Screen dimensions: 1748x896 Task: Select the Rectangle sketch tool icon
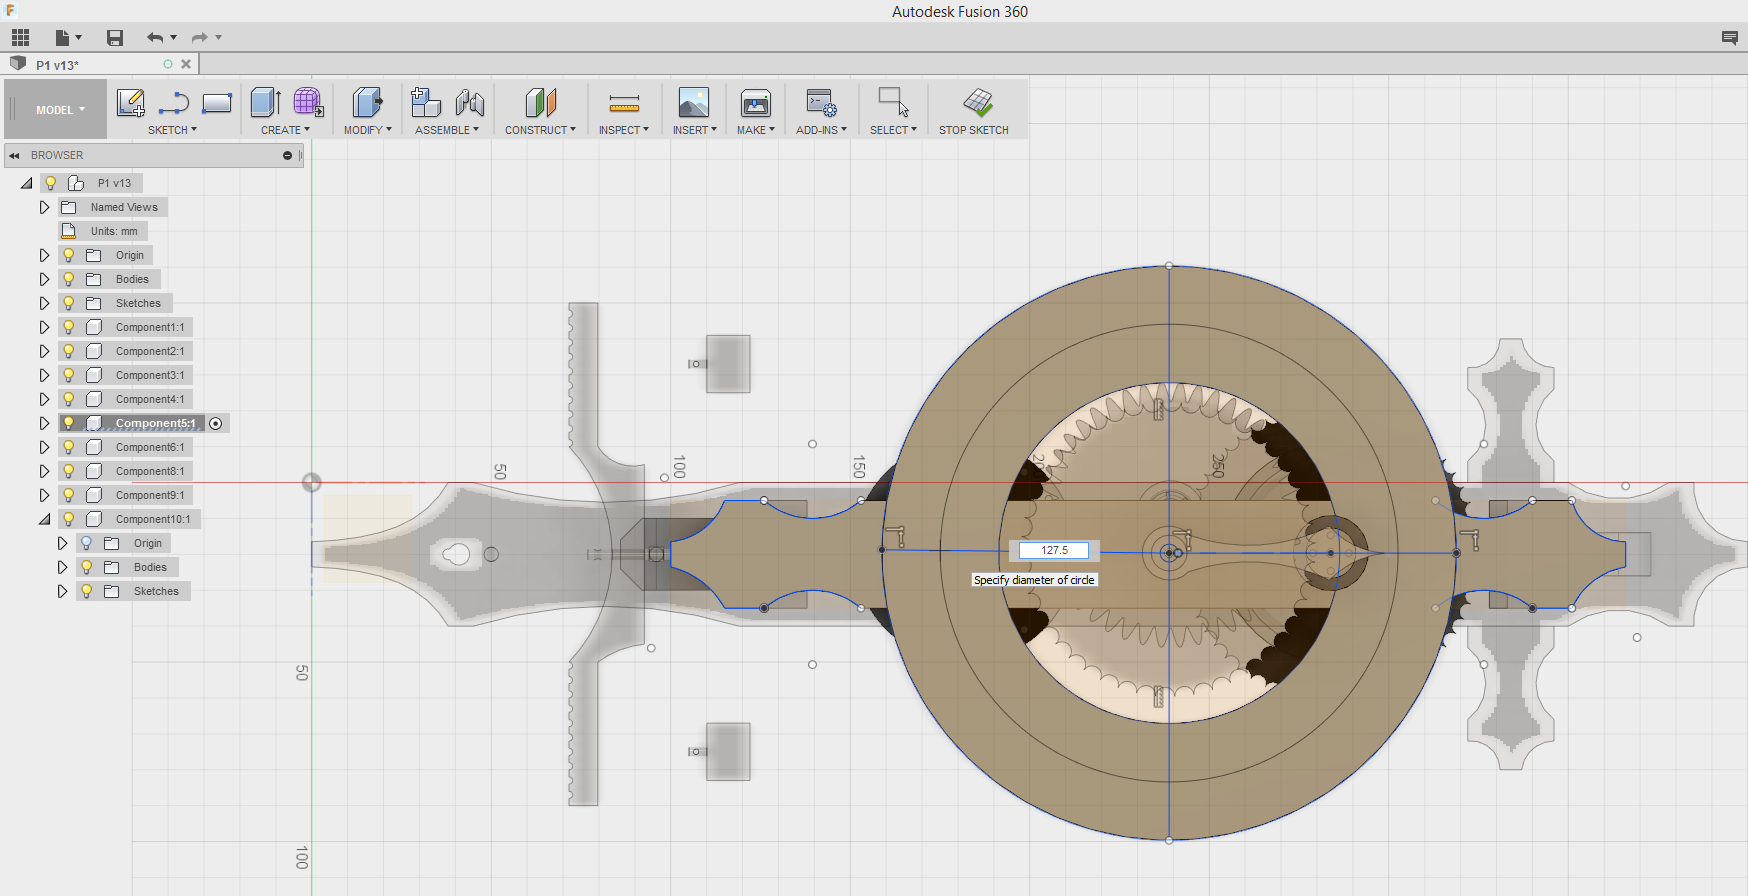tap(217, 103)
